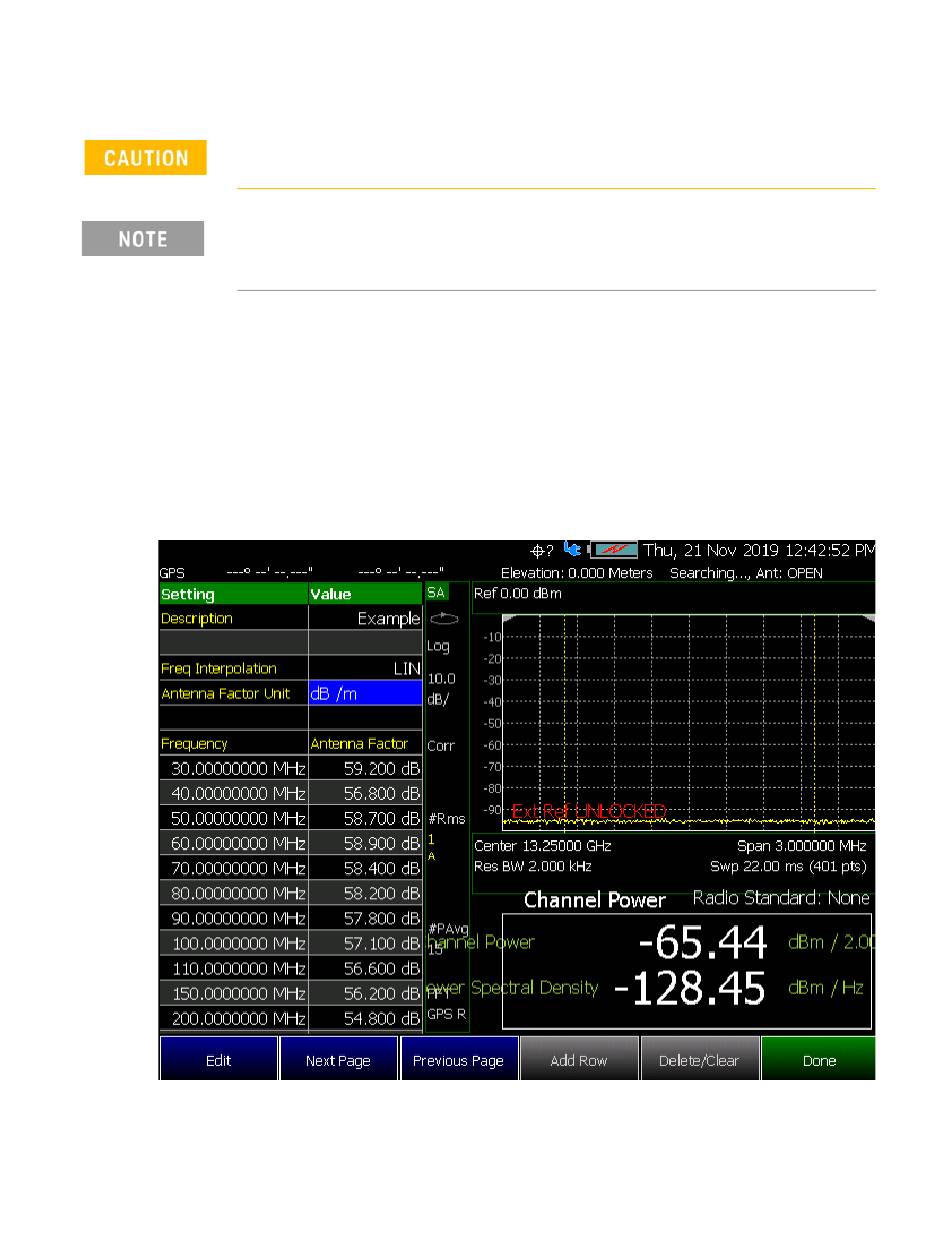Select the 54.800 dB antenna factor cell
Image resolution: width=950 pixels, height=1260 pixels.
(365, 1019)
